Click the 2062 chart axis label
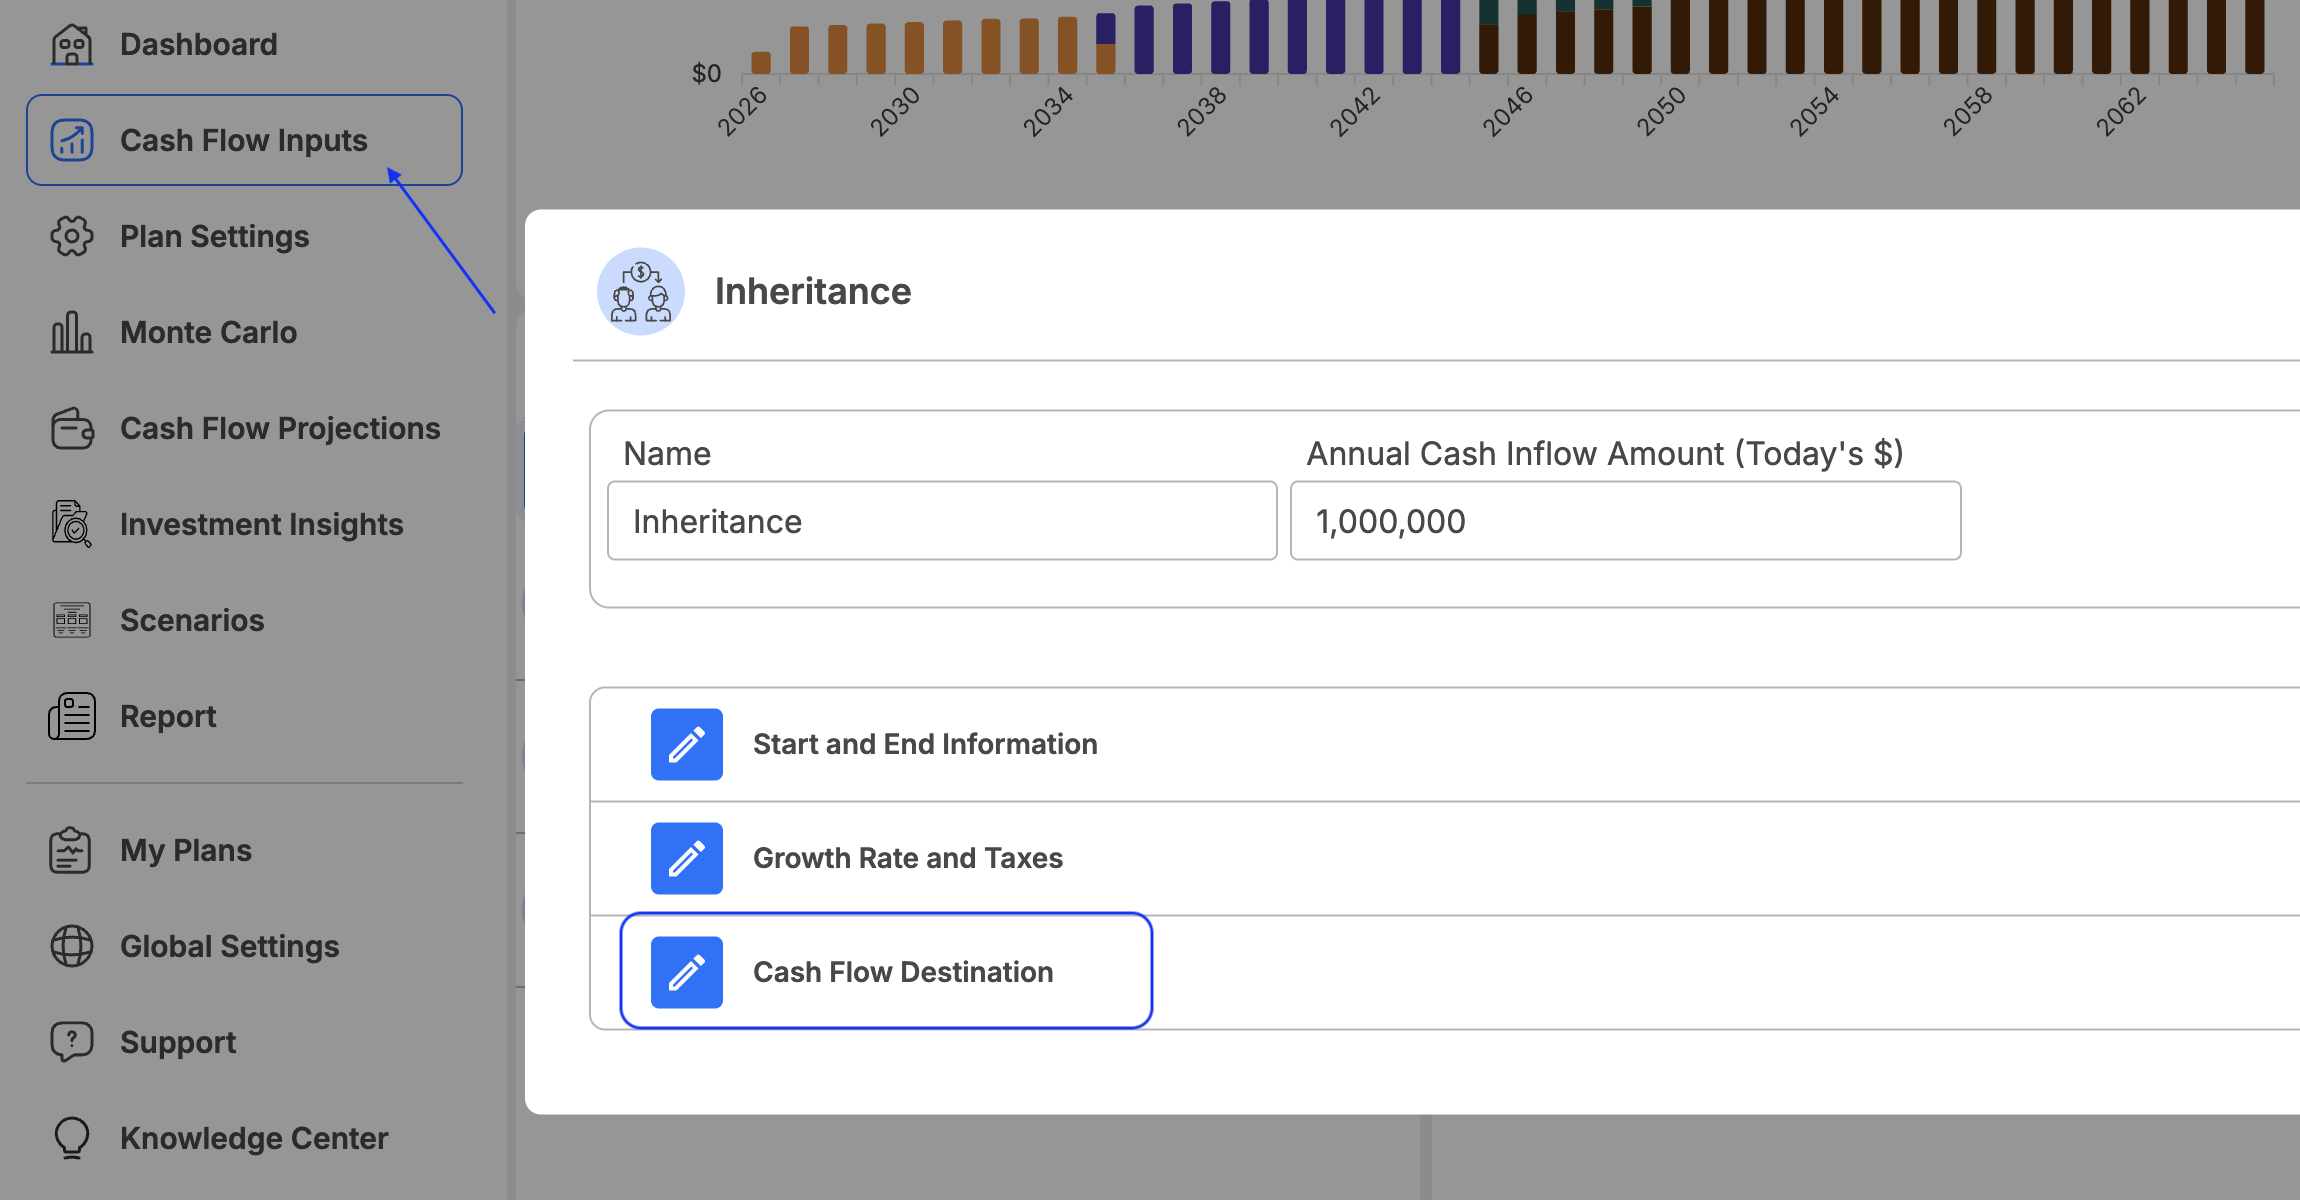Viewport: 2300px width, 1200px height. (2121, 110)
